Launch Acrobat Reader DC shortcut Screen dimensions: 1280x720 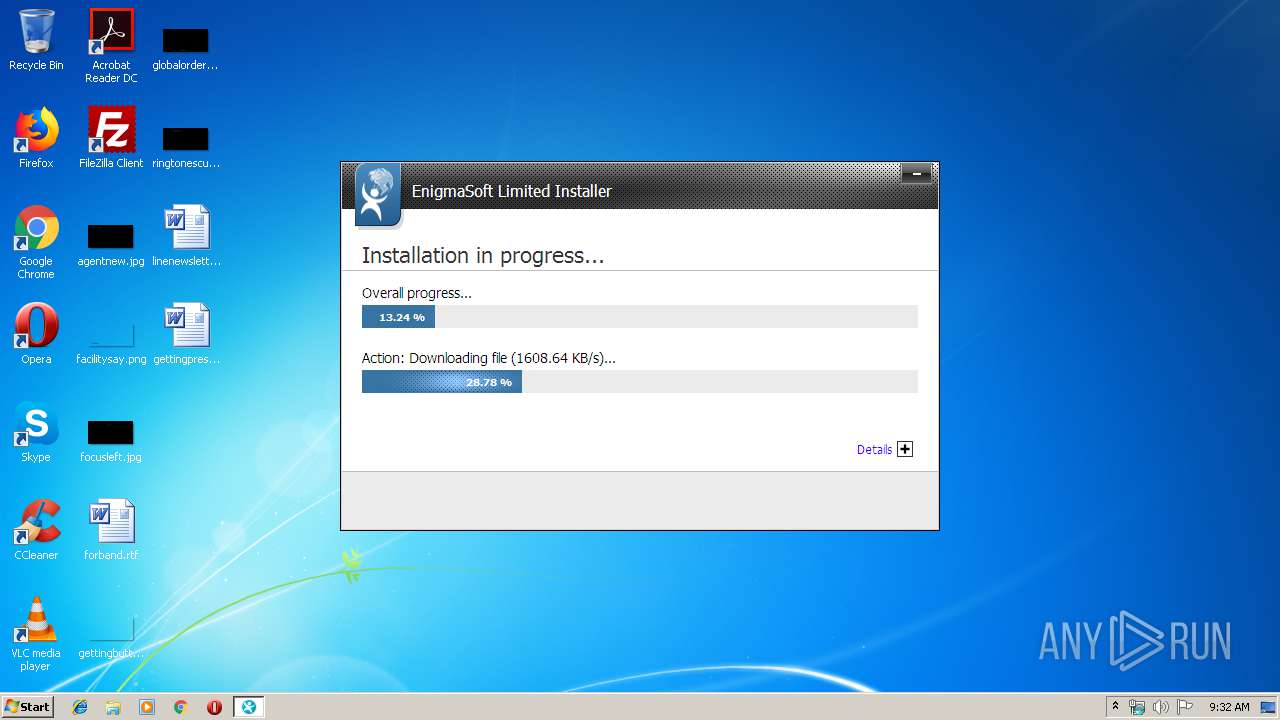[x=111, y=45]
